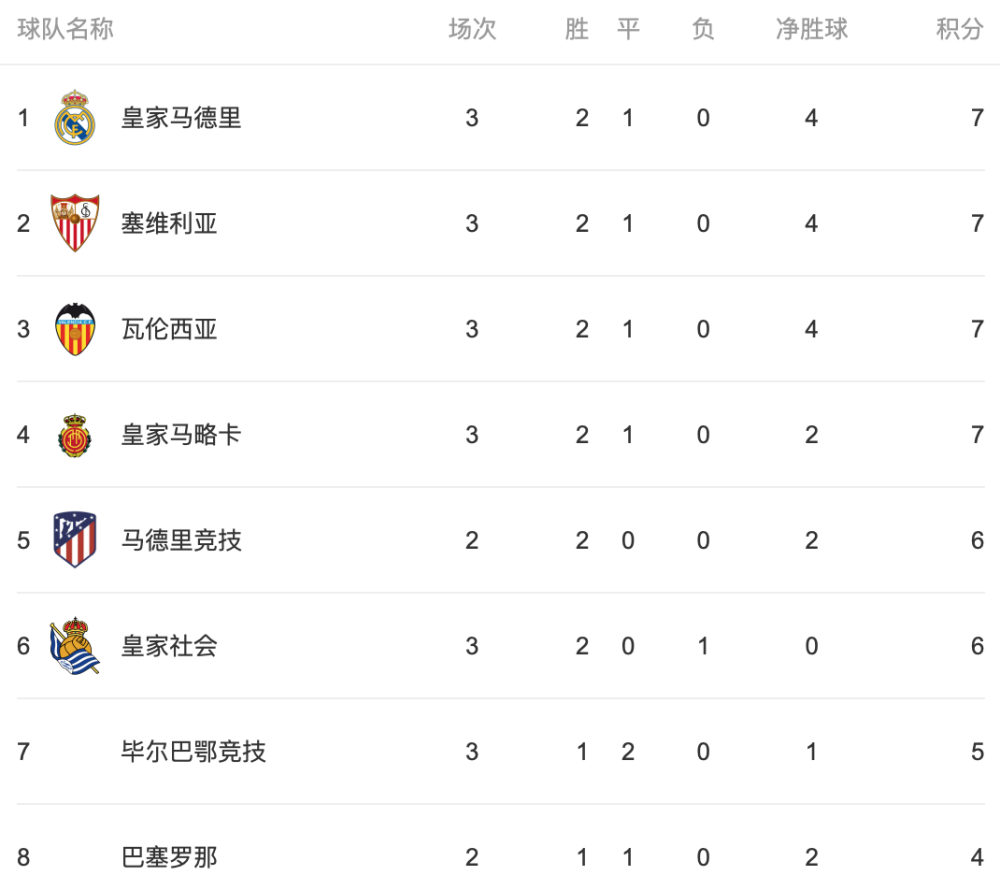Open team 塞维利亚 from the table
Screen dimensions: 1000x890
tap(169, 224)
